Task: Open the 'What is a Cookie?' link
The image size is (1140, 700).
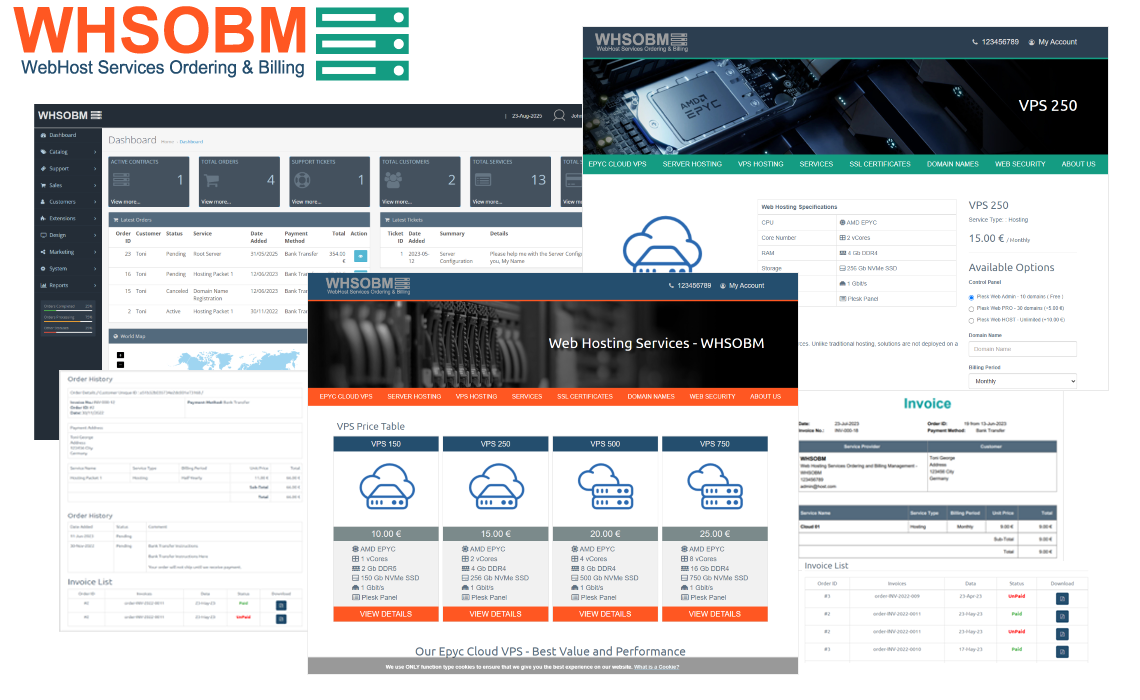Action: [x=656, y=666]
